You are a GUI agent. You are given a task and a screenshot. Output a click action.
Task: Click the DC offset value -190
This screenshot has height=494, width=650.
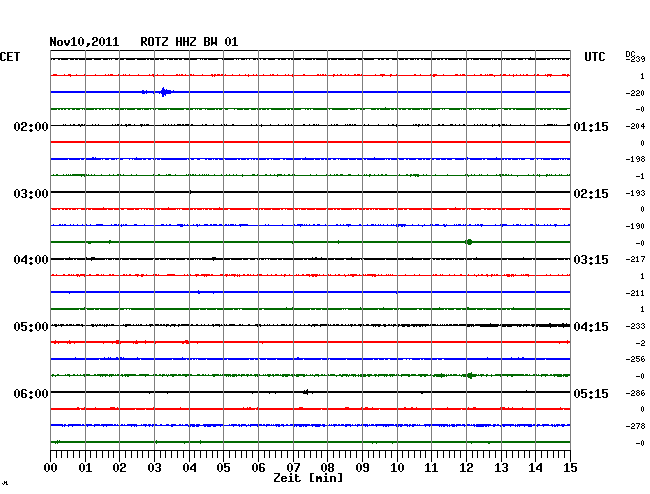click(635, 226)
